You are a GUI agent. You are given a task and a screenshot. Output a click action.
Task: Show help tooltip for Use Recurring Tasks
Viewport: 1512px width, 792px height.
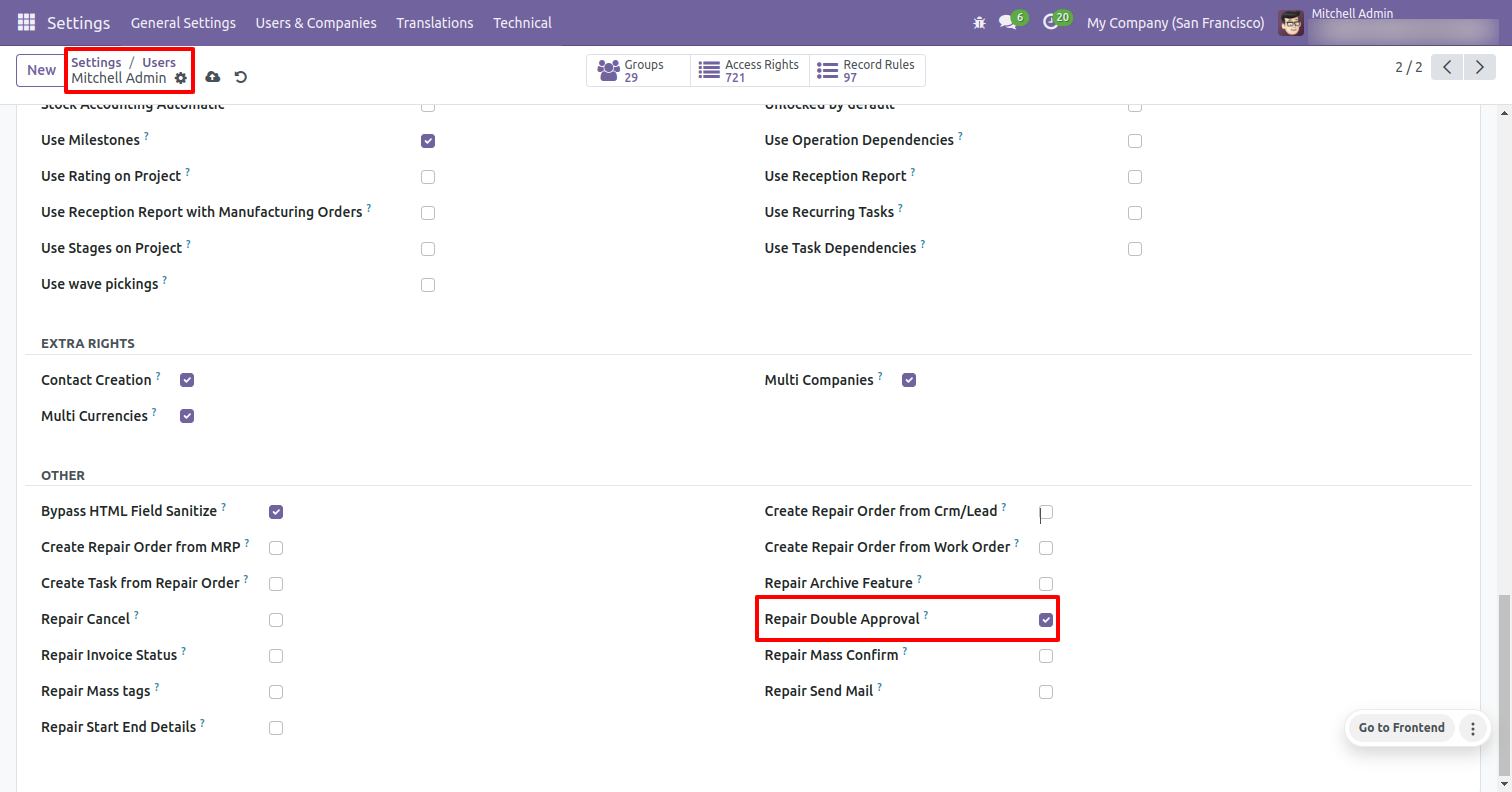pos(900,207)
